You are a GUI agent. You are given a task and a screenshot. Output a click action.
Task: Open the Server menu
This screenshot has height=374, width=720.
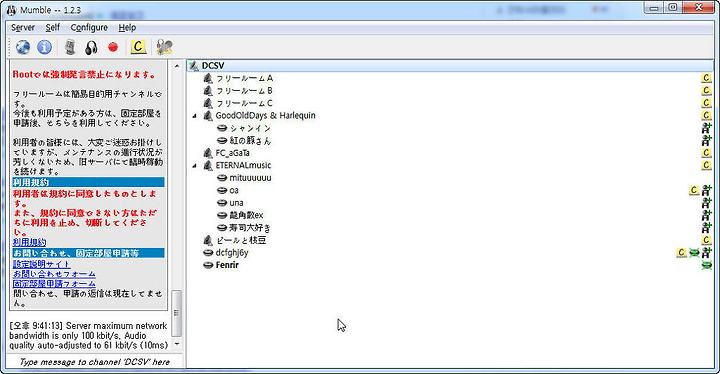pyautogui.click(x=23, y=28)
